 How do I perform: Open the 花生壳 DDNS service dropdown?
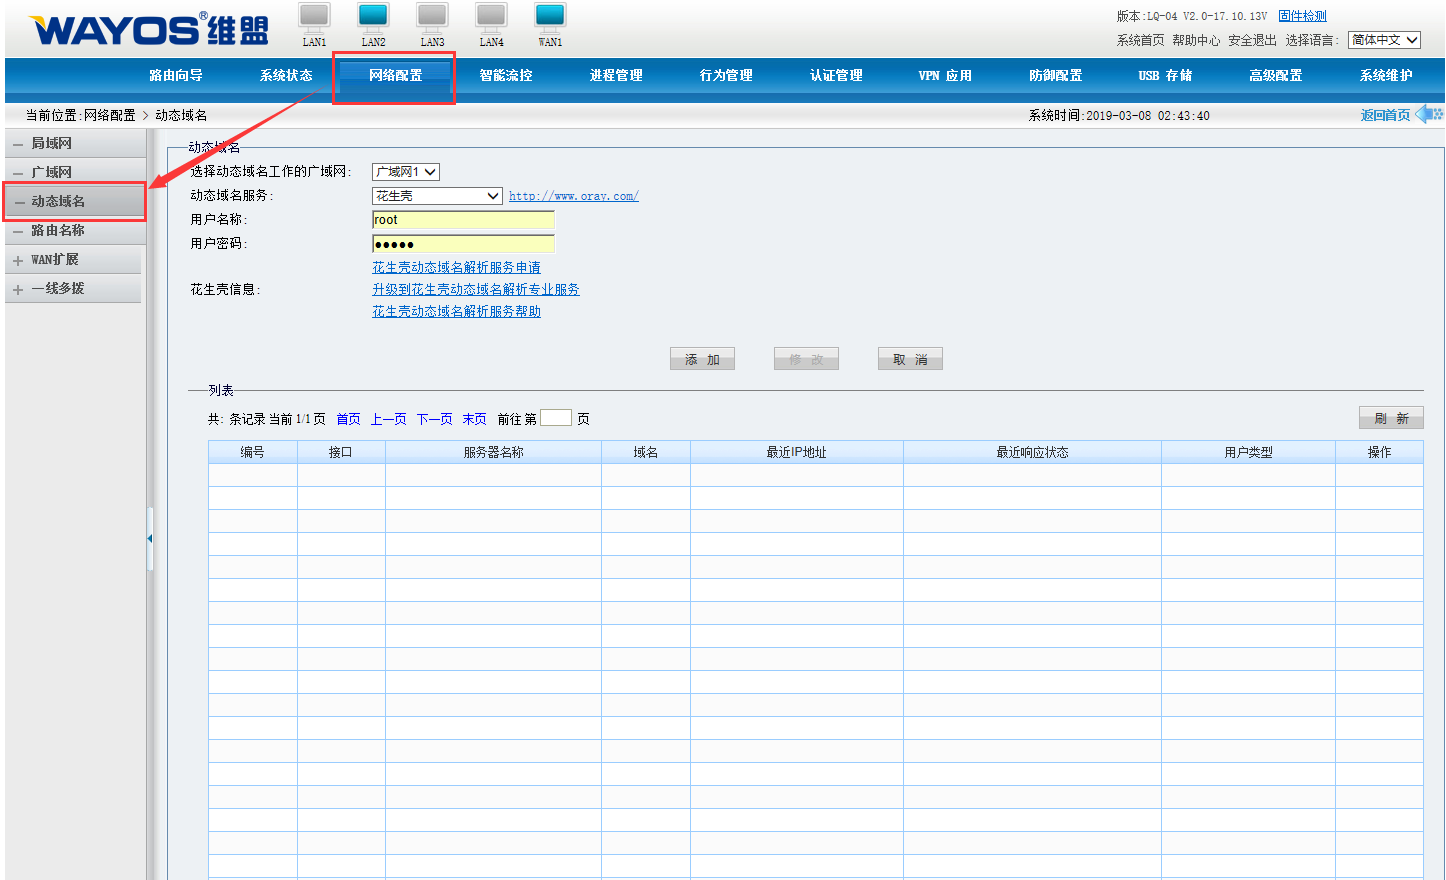(x=437, y=196)
